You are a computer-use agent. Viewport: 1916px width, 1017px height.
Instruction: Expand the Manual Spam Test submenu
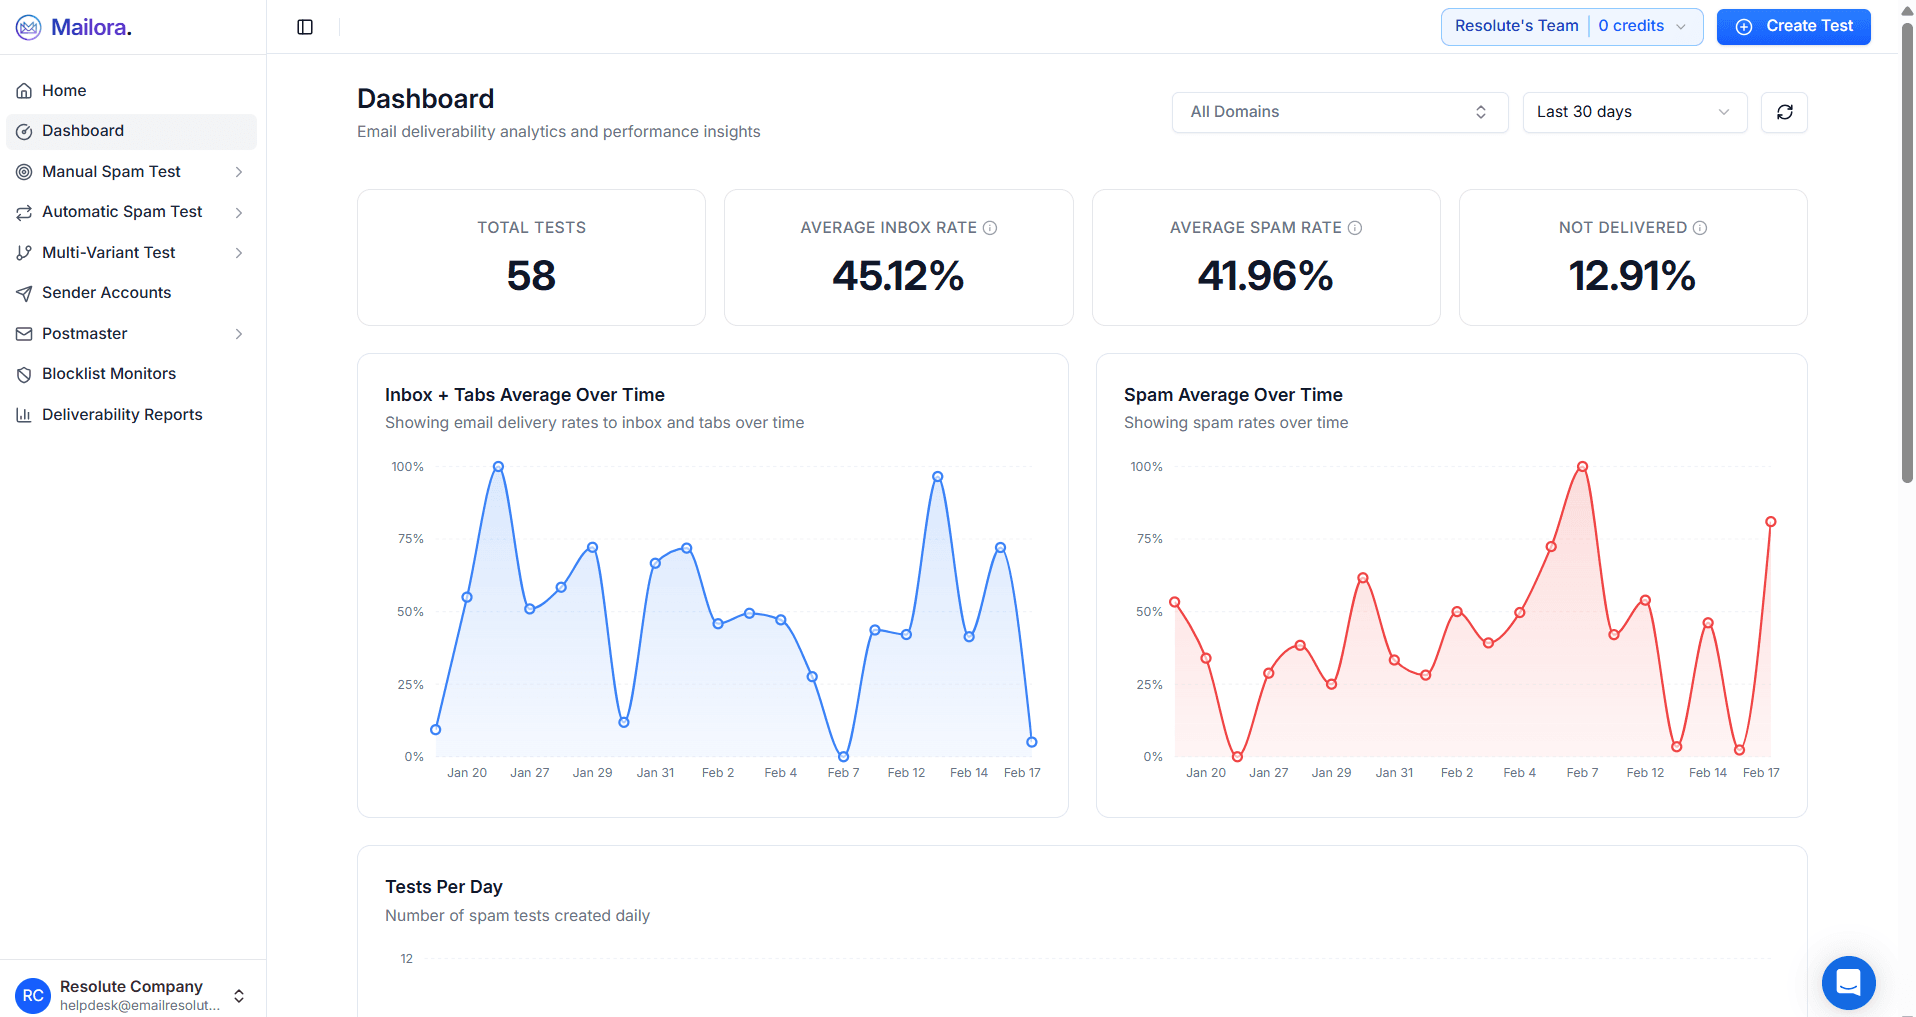(238, 171)
